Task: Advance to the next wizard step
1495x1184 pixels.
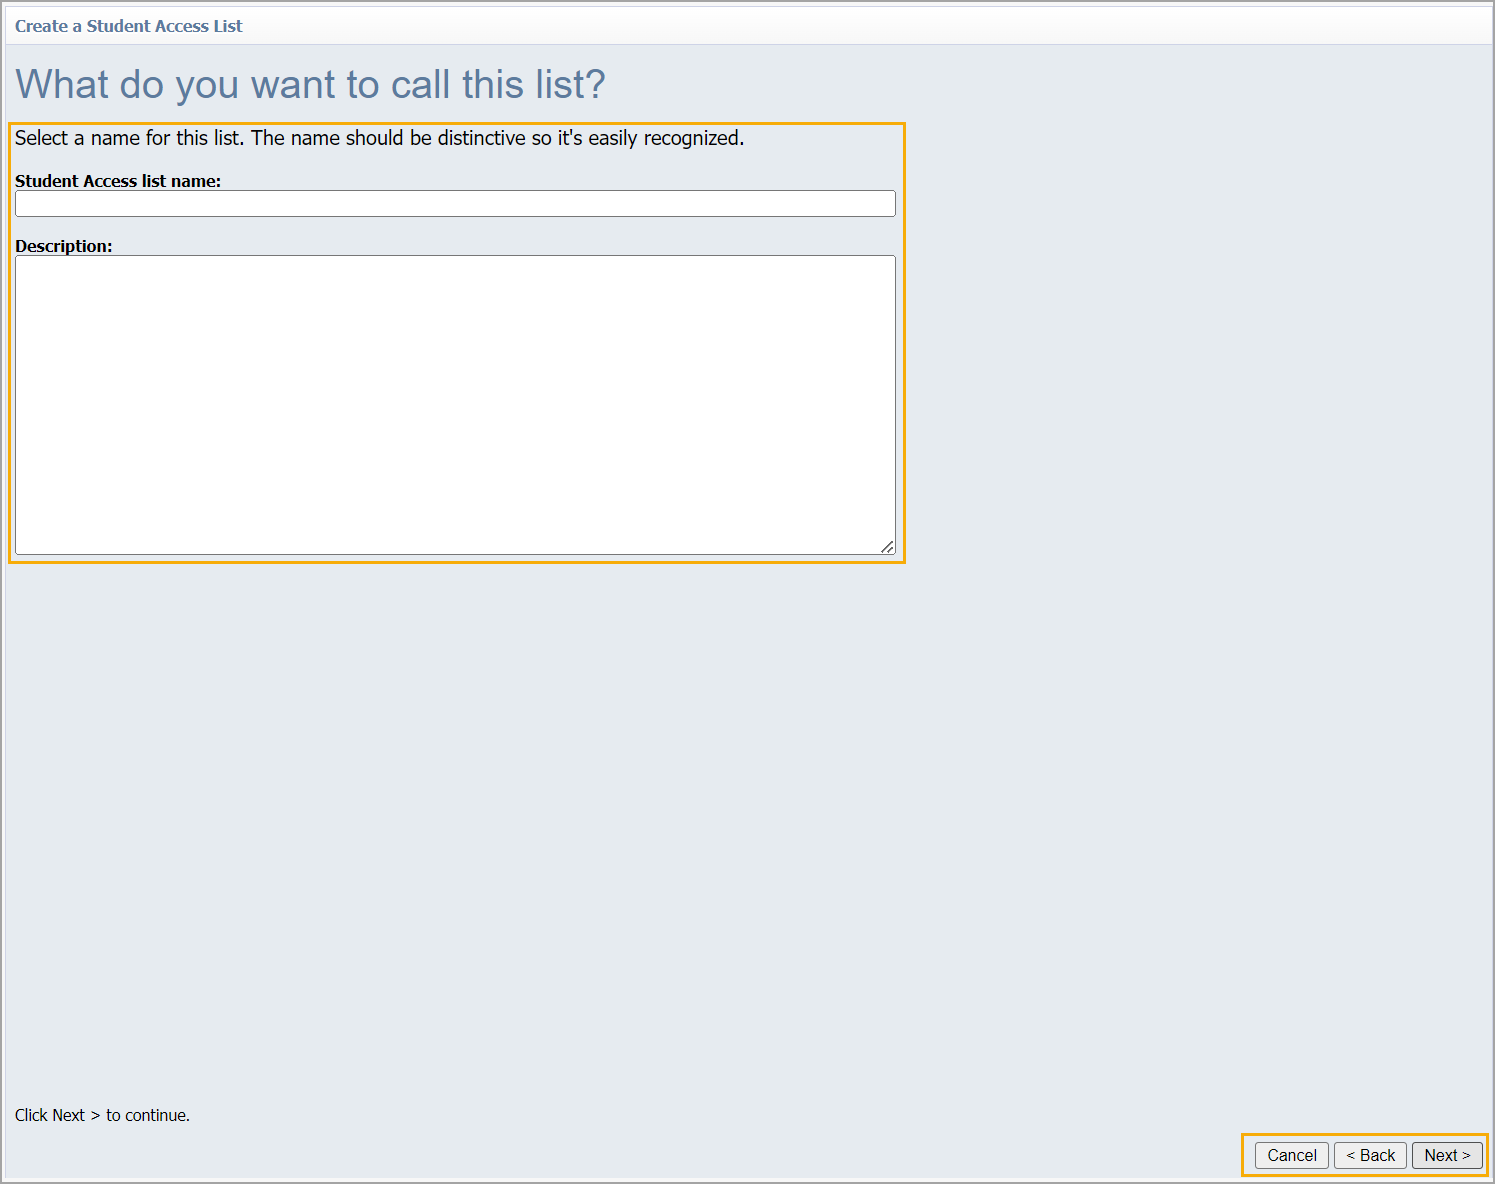Action: [1447, 1155]
